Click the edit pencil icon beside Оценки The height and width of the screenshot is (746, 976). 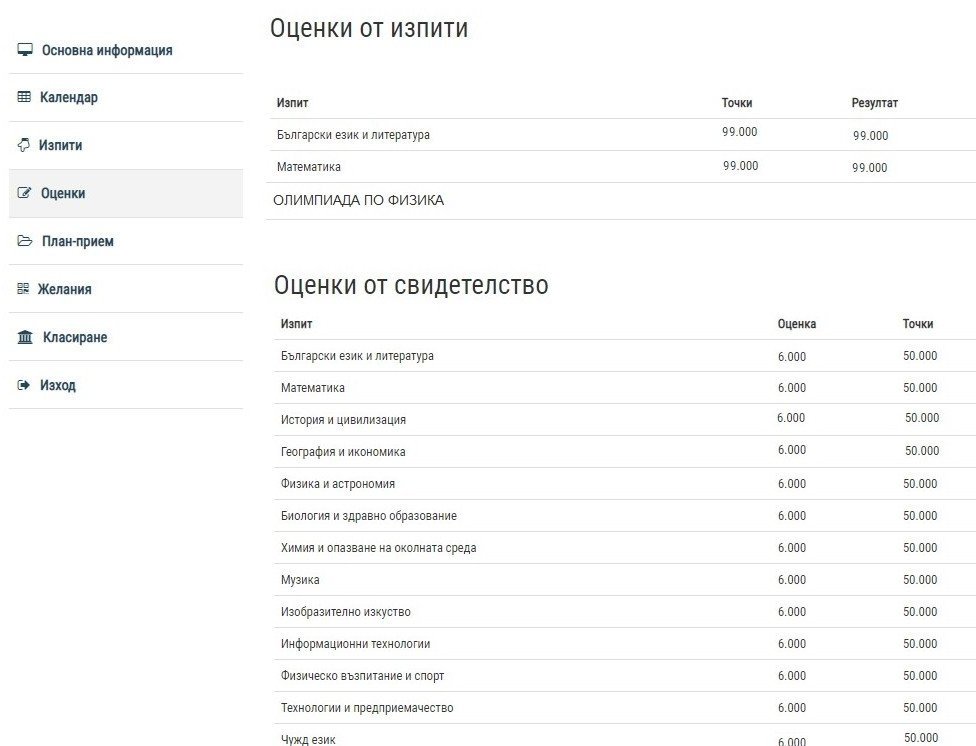(25, 193)
